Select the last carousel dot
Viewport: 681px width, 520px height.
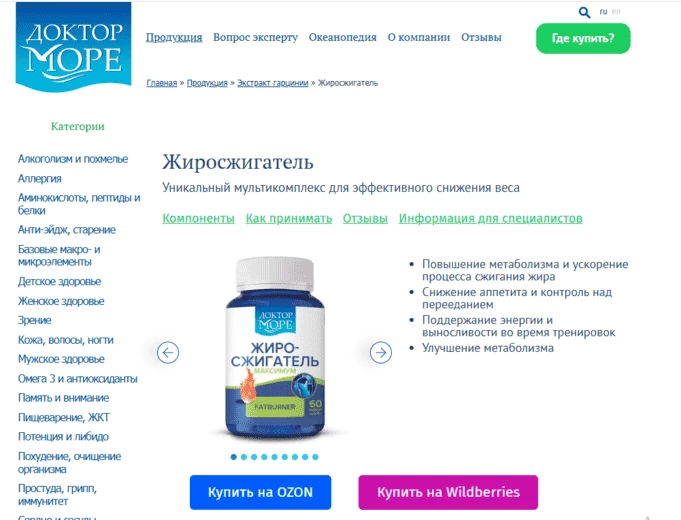pos(315,457)
